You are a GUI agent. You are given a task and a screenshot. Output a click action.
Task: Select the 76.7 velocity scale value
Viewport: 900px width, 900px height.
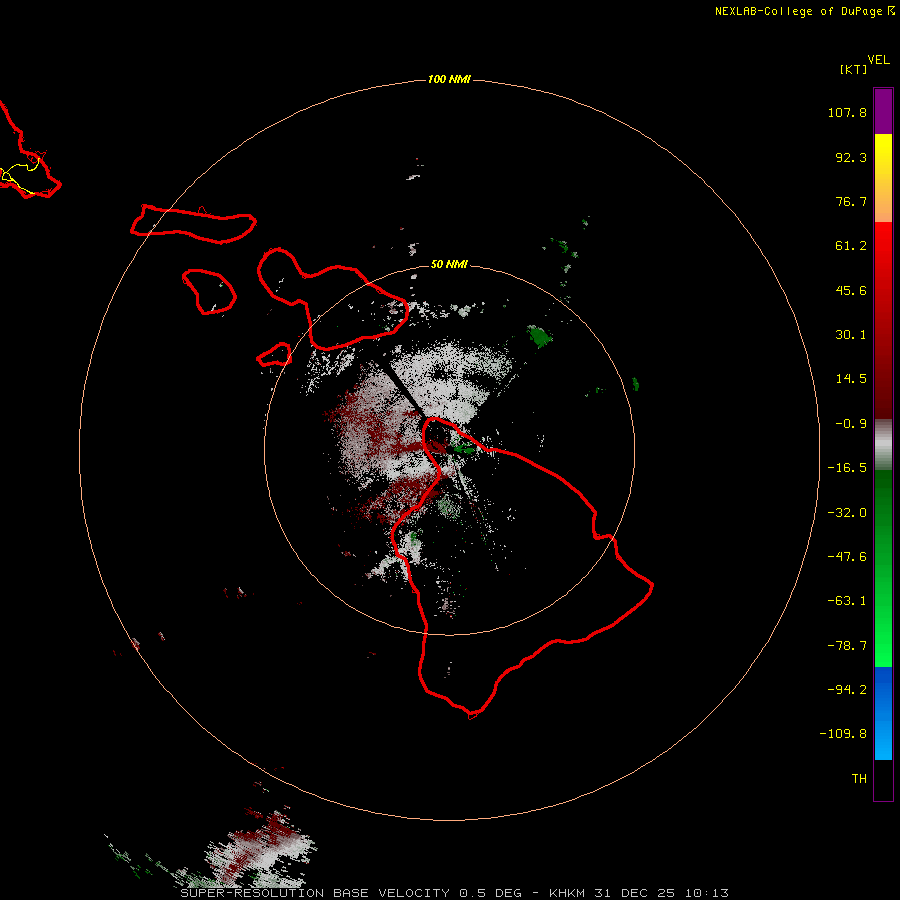click(851, 201)
